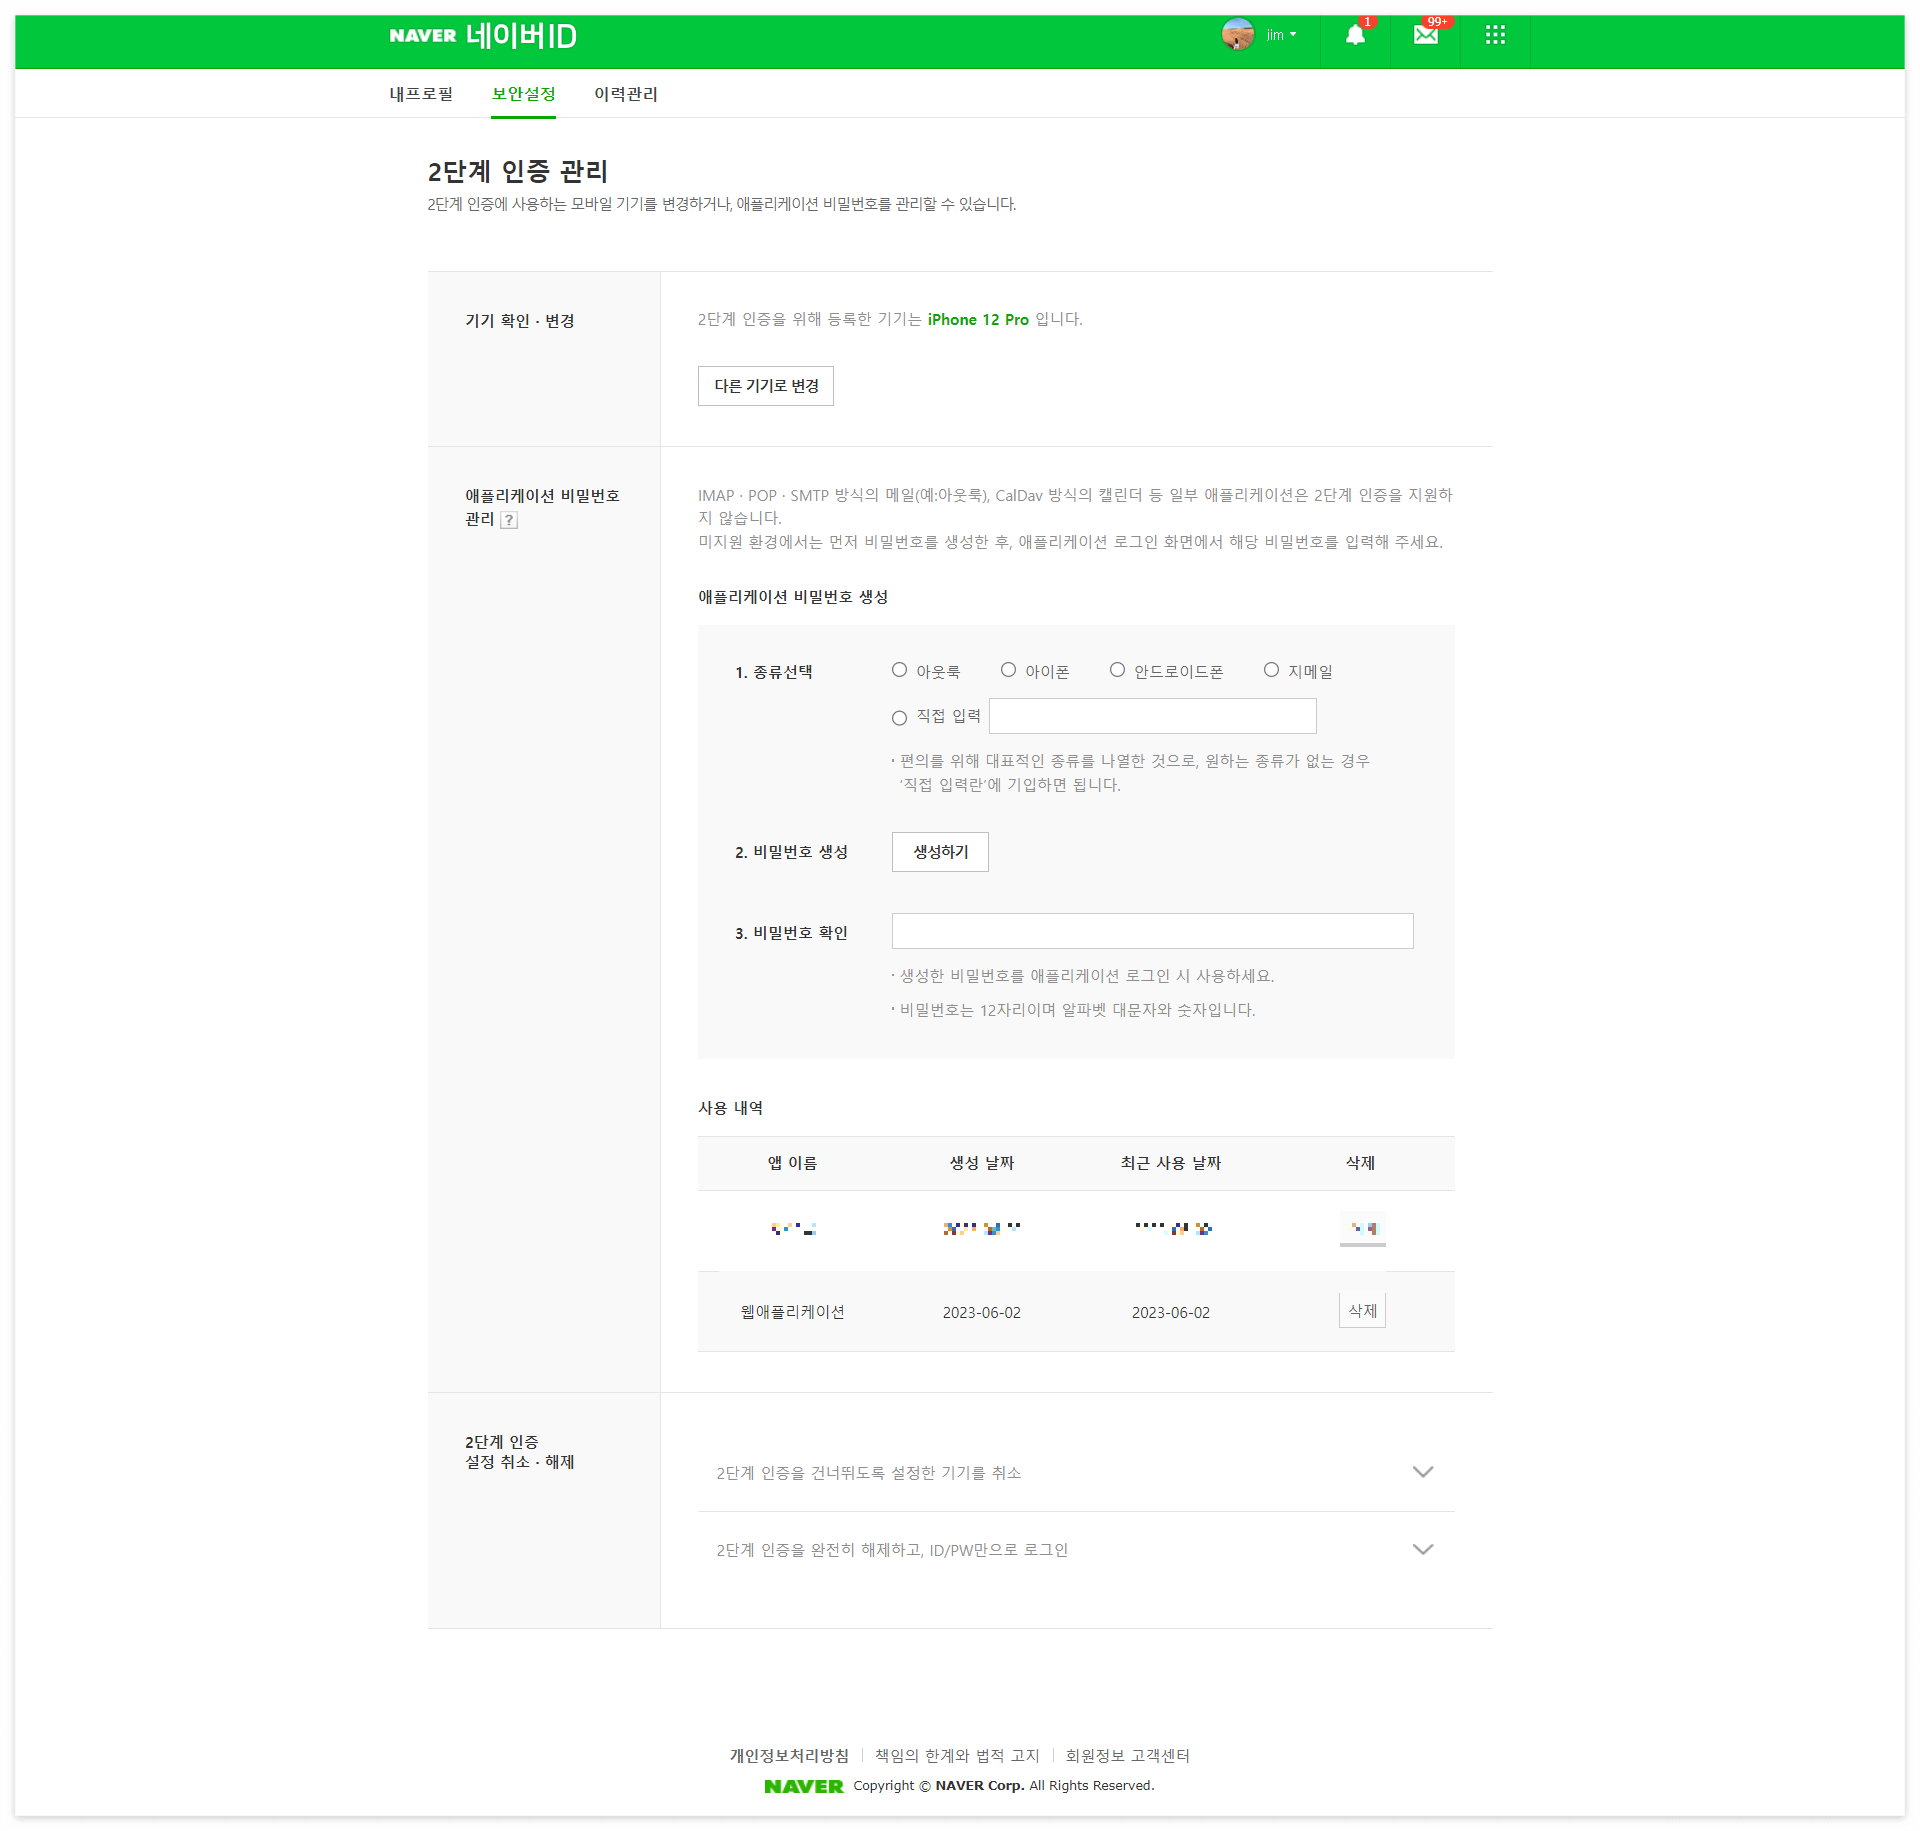Switch to the 이력관리 tab

(x=626, y=94)
